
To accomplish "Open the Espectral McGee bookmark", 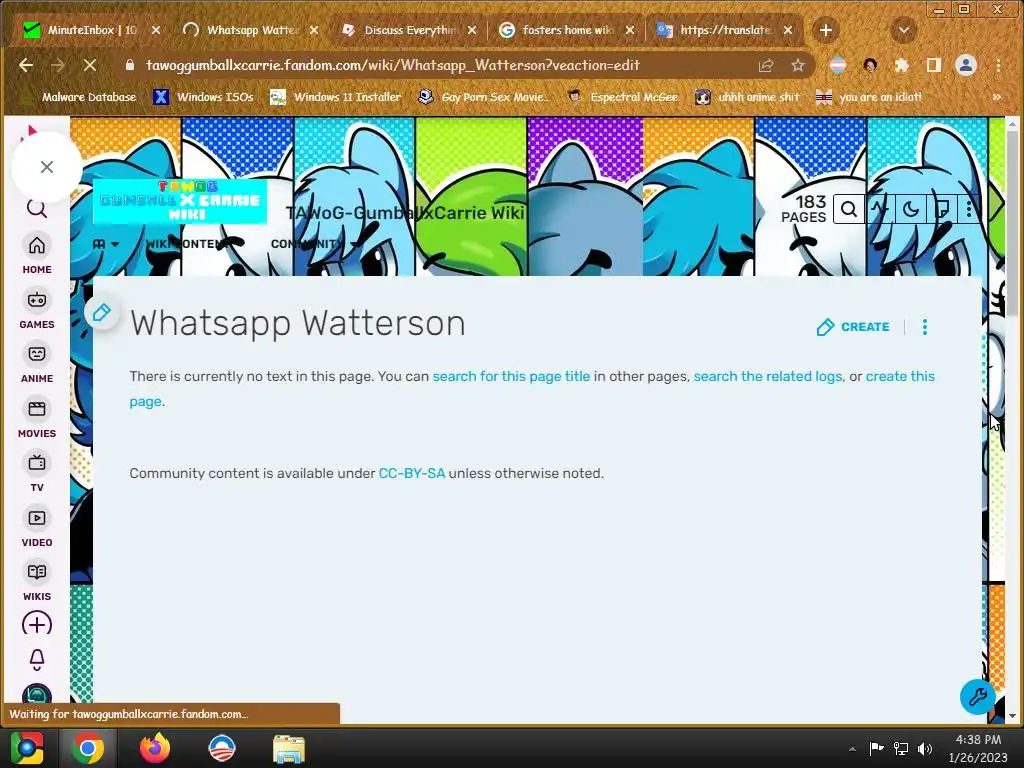I will 623,97.
